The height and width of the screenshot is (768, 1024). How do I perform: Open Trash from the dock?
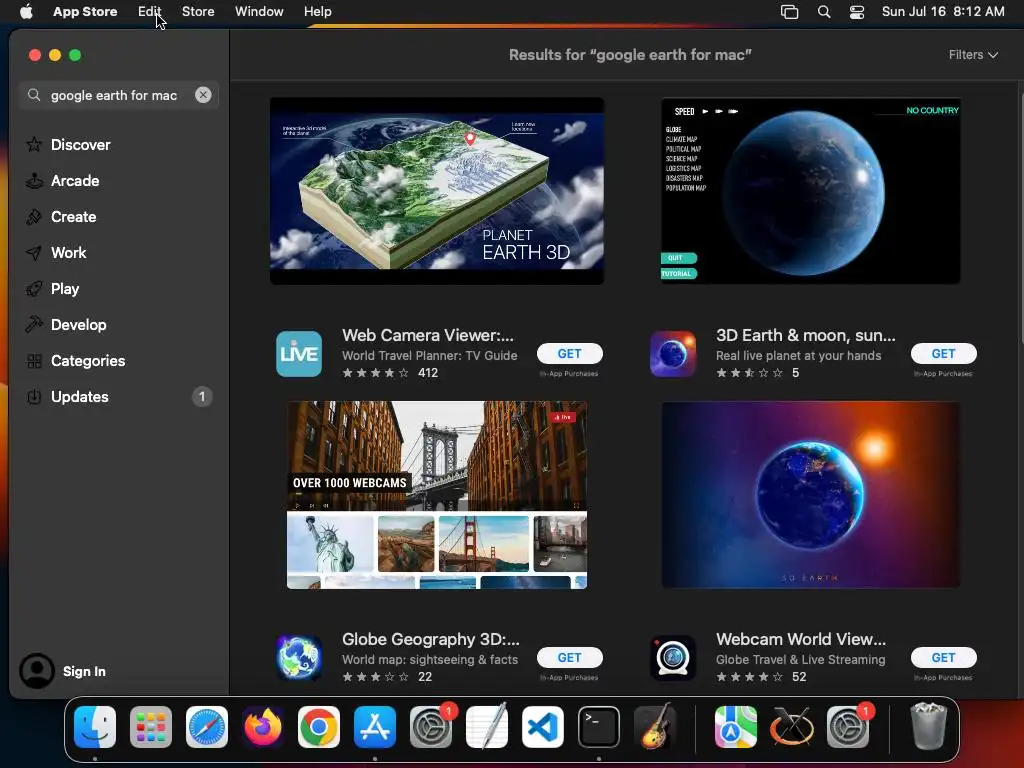(928, 727)
